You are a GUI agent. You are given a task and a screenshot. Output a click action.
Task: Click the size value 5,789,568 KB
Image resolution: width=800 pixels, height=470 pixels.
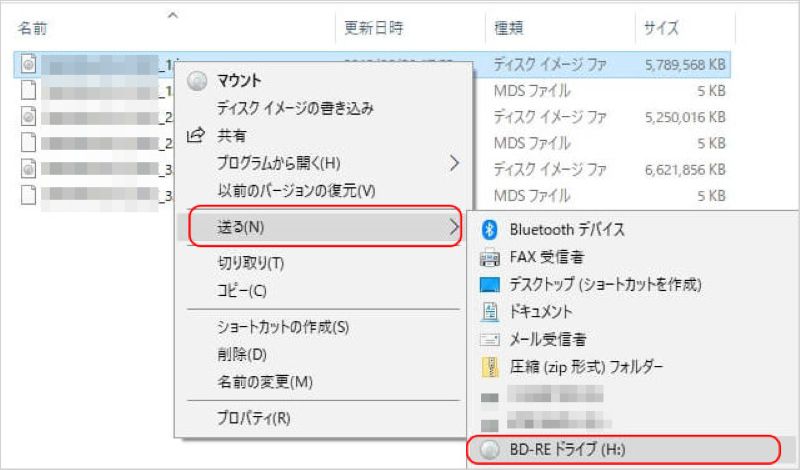[x=685, y=65]
